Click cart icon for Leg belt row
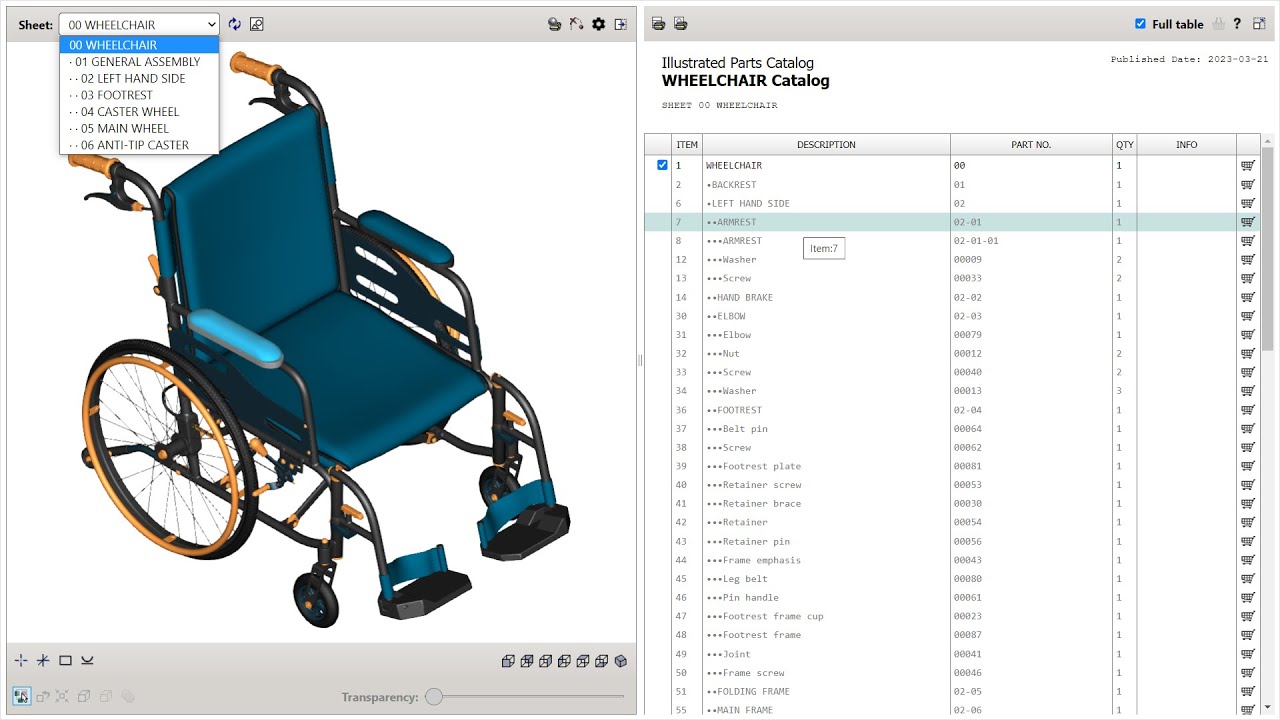This screenshot has height=720, width=1280. pos(1248,579)
